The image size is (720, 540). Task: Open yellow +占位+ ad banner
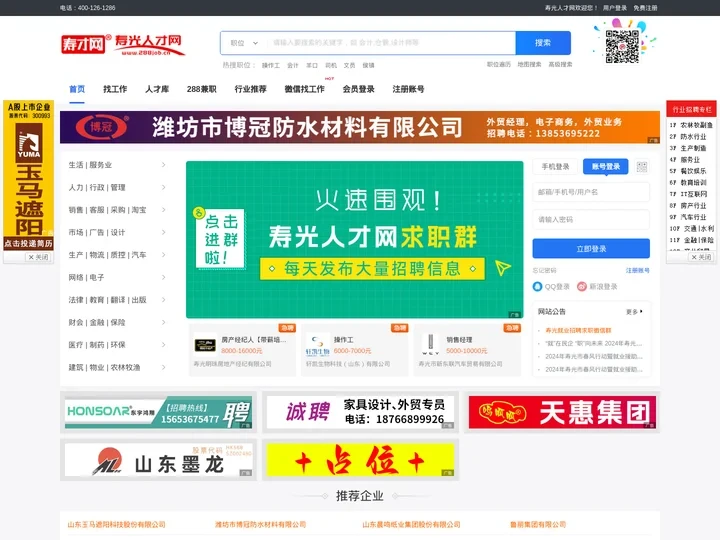coord(360,460)
